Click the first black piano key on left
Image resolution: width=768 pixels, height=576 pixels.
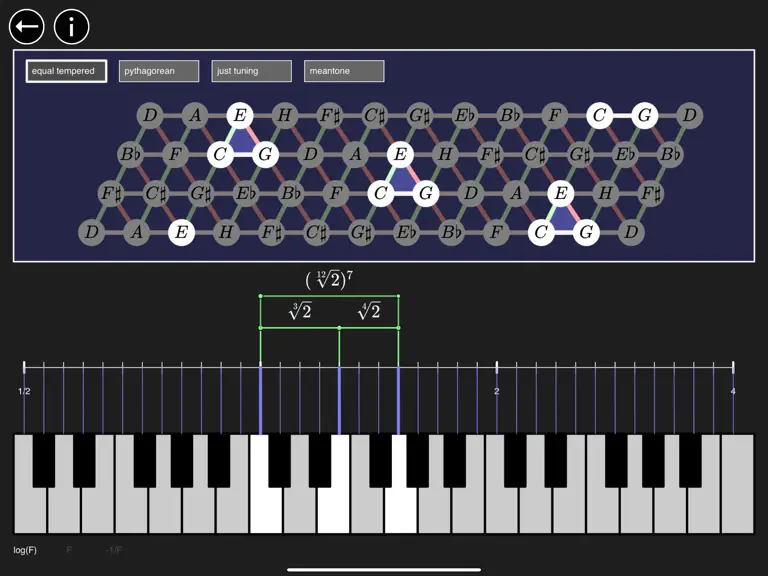pyautogui.click(x=44, y=460)
